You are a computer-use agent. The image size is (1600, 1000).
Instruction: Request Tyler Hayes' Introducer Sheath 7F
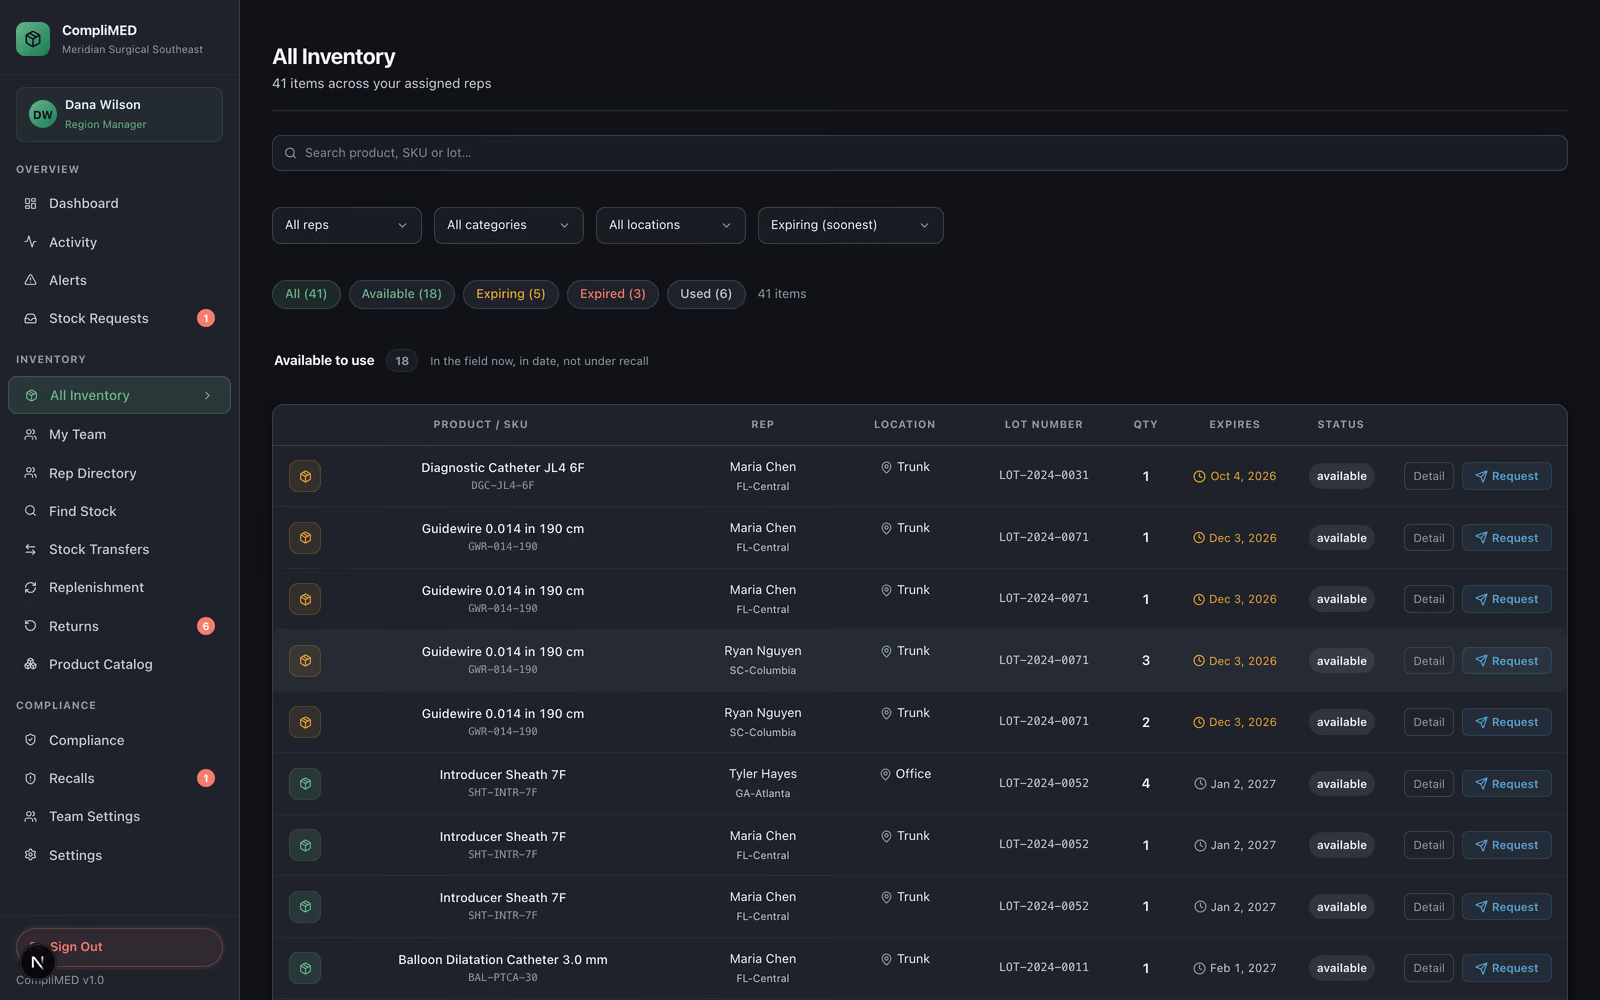1507,784
